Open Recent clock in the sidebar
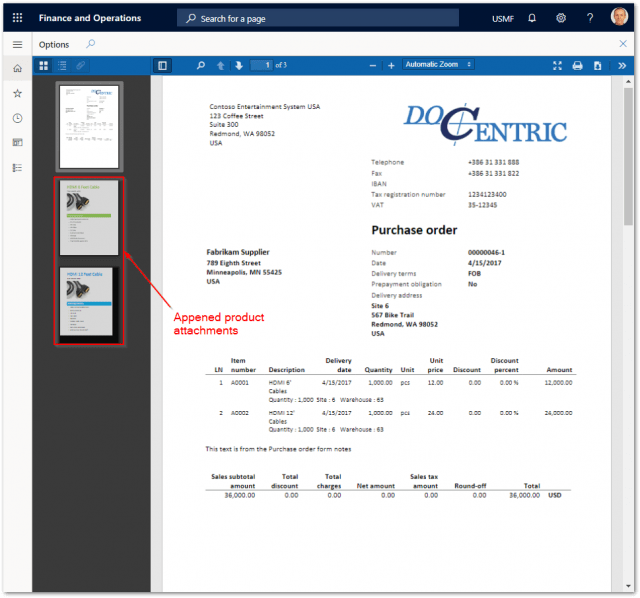The width and height of the screenshot is (640, 598). pyautogui.click(x=18, y=118)
